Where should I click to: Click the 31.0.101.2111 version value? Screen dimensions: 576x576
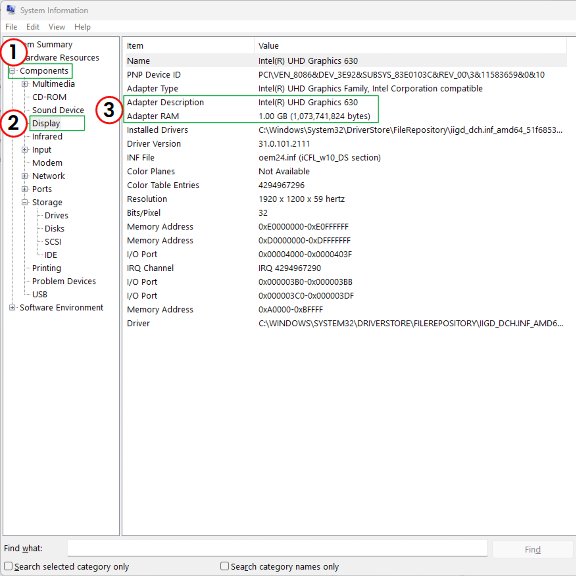[x=284, y=144]
